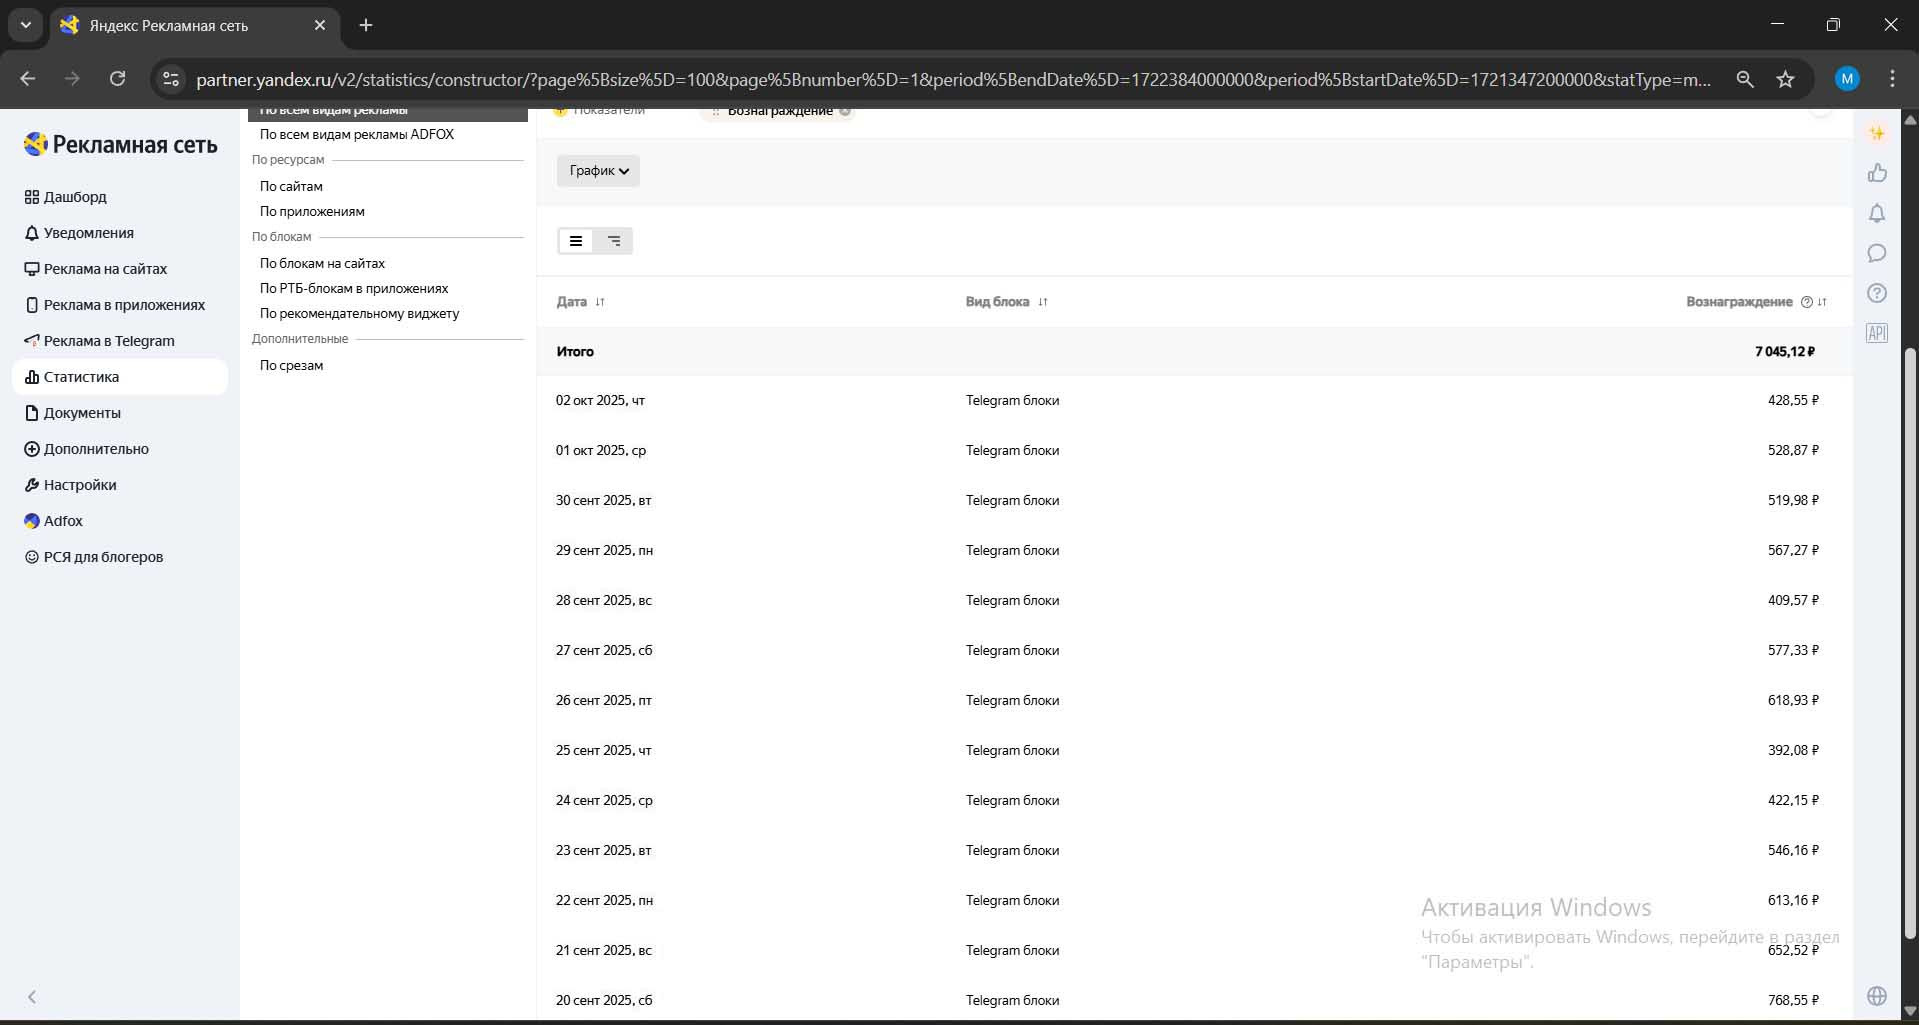Open the По сайтам report

coord(291,186)
